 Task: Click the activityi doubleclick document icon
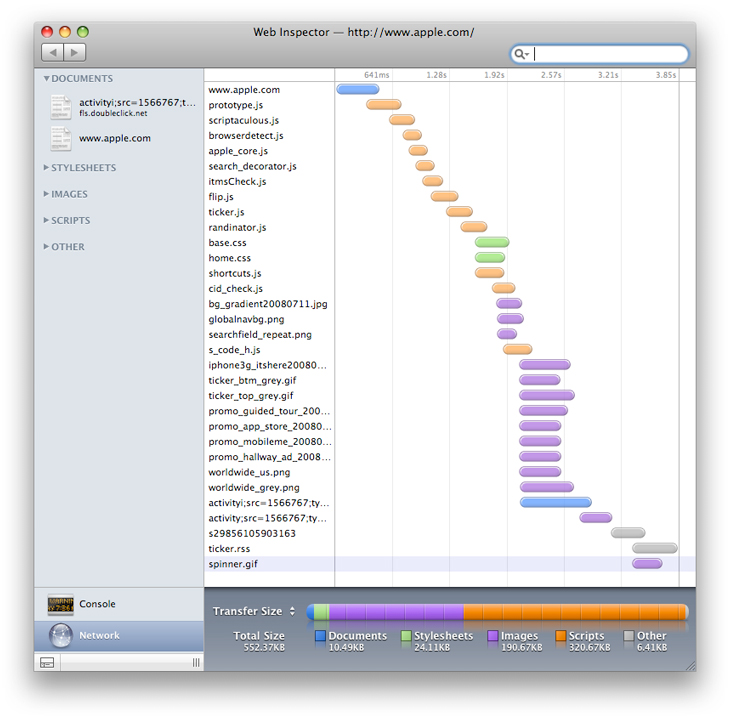click(x=61, y=107)
